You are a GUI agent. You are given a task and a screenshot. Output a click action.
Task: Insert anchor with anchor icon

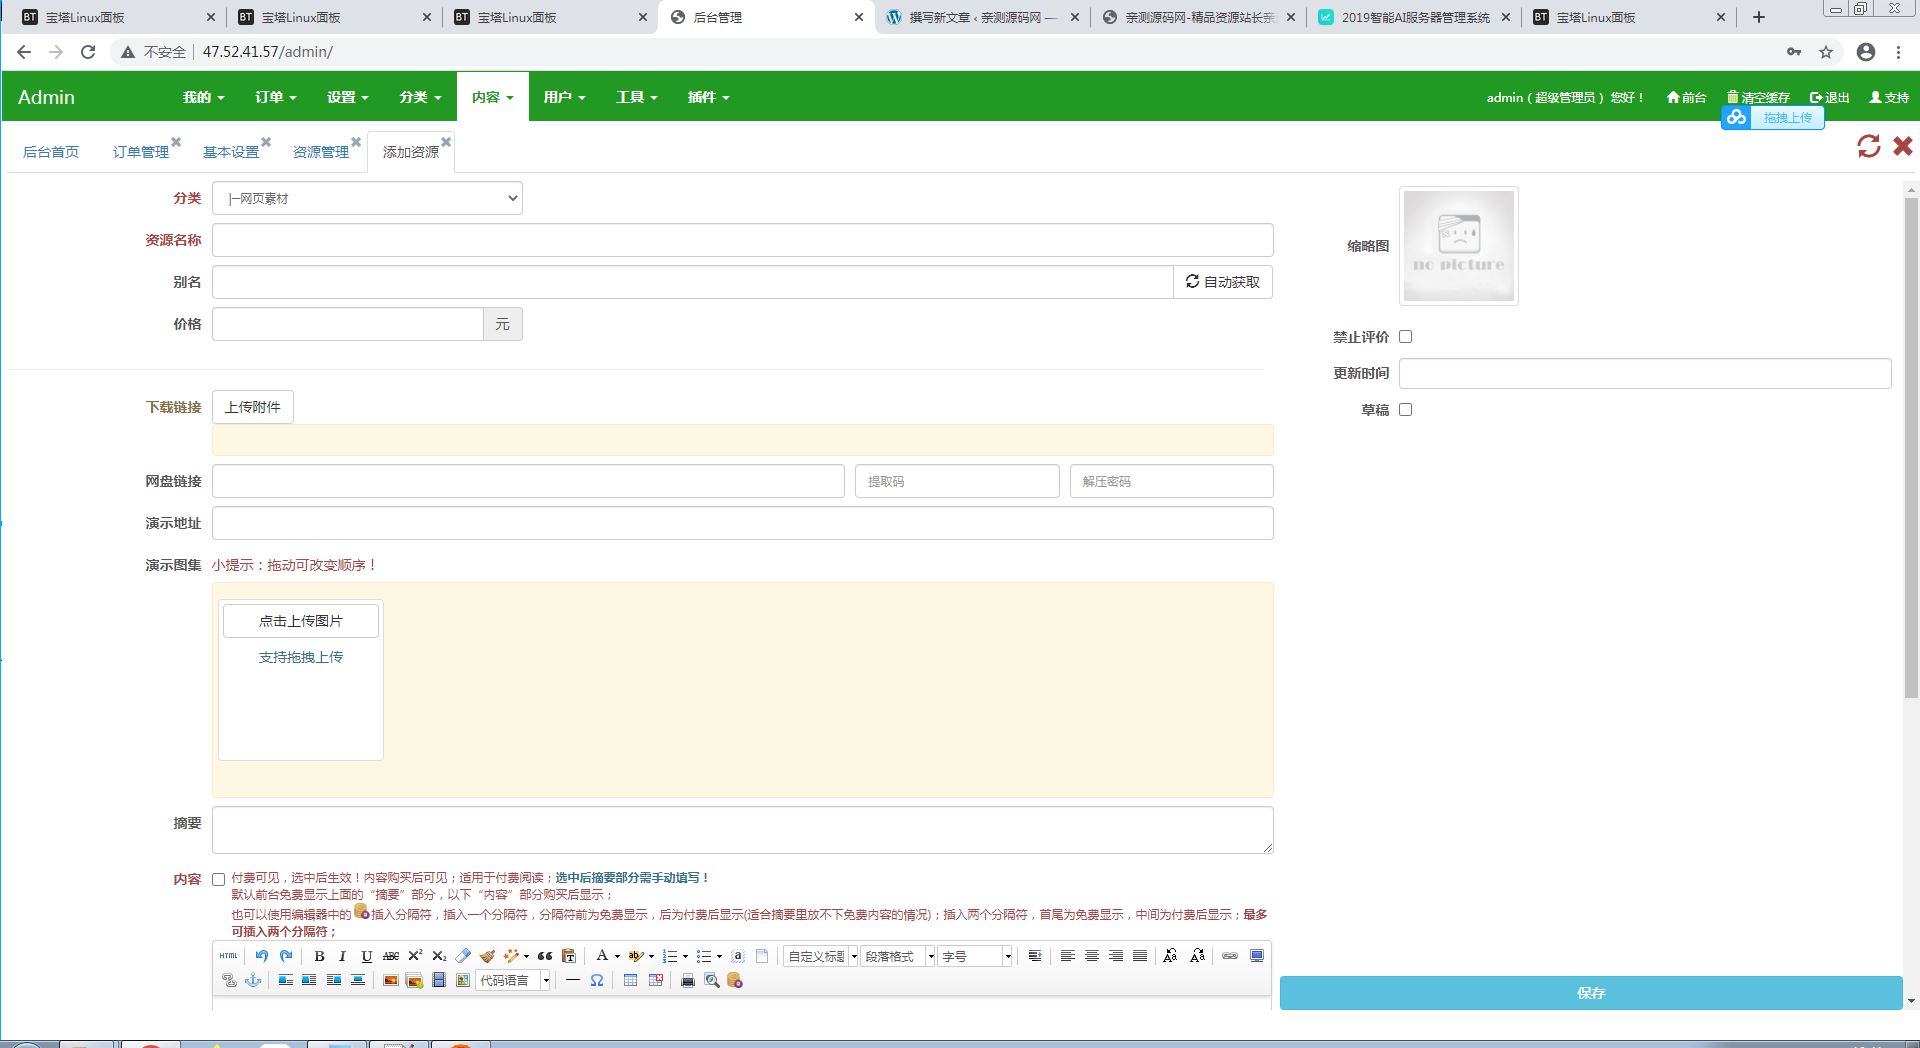point(253,980)
